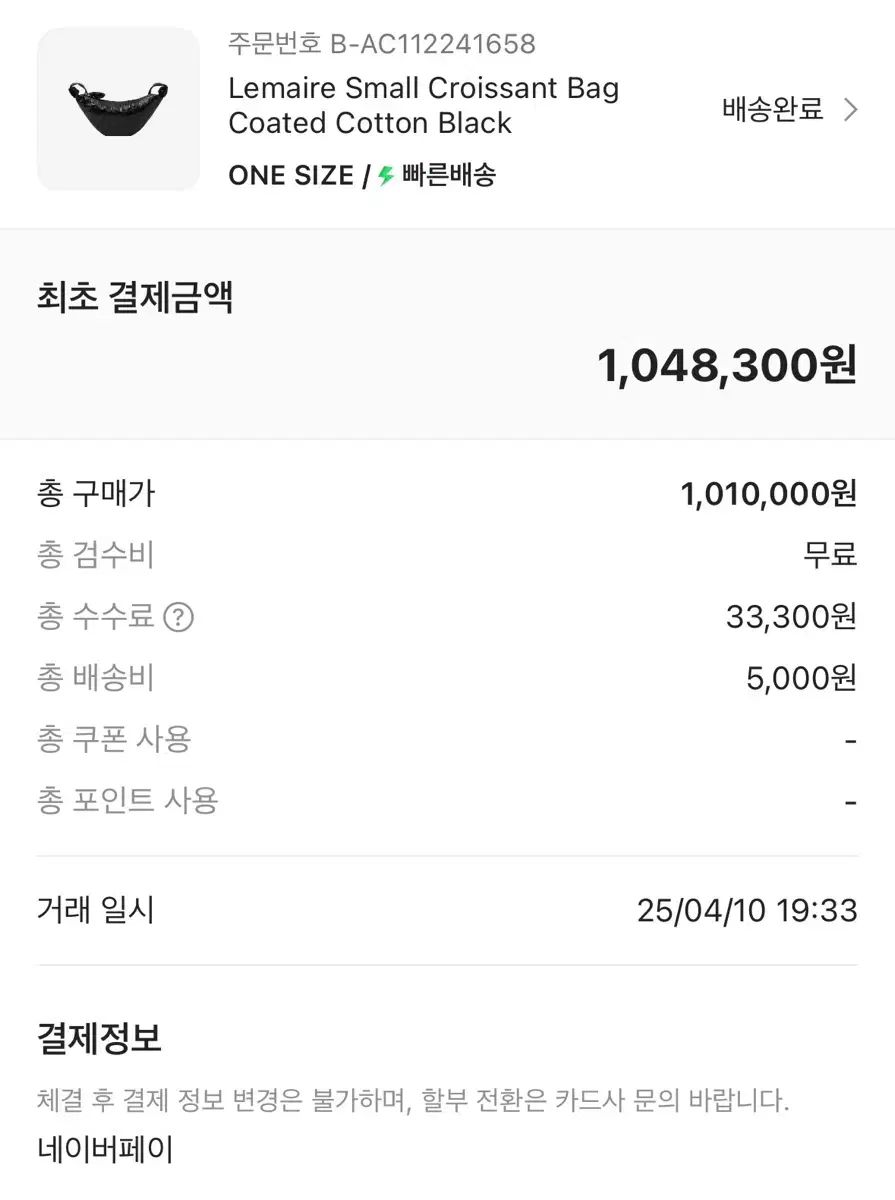The image size is (895, 1200).
Task: Tap the ONE SIZE option label
Action: click(291, 176)
